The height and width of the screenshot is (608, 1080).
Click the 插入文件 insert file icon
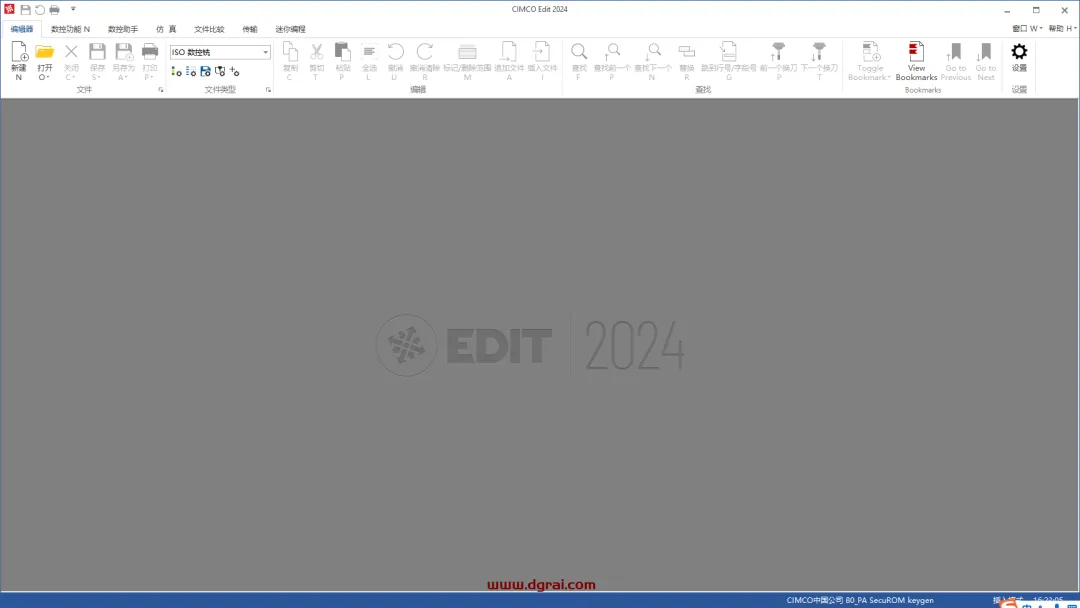(x=542, y=52)
